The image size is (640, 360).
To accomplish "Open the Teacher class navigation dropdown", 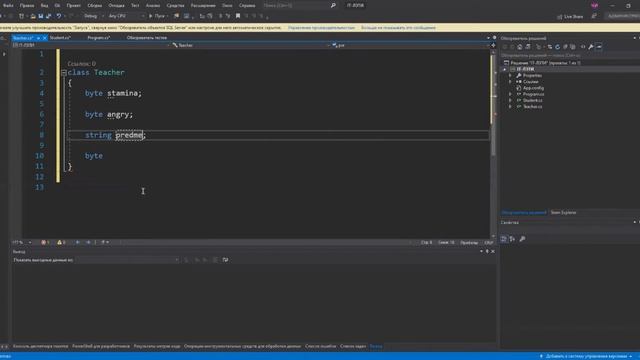I will click(x=251, y=45).
